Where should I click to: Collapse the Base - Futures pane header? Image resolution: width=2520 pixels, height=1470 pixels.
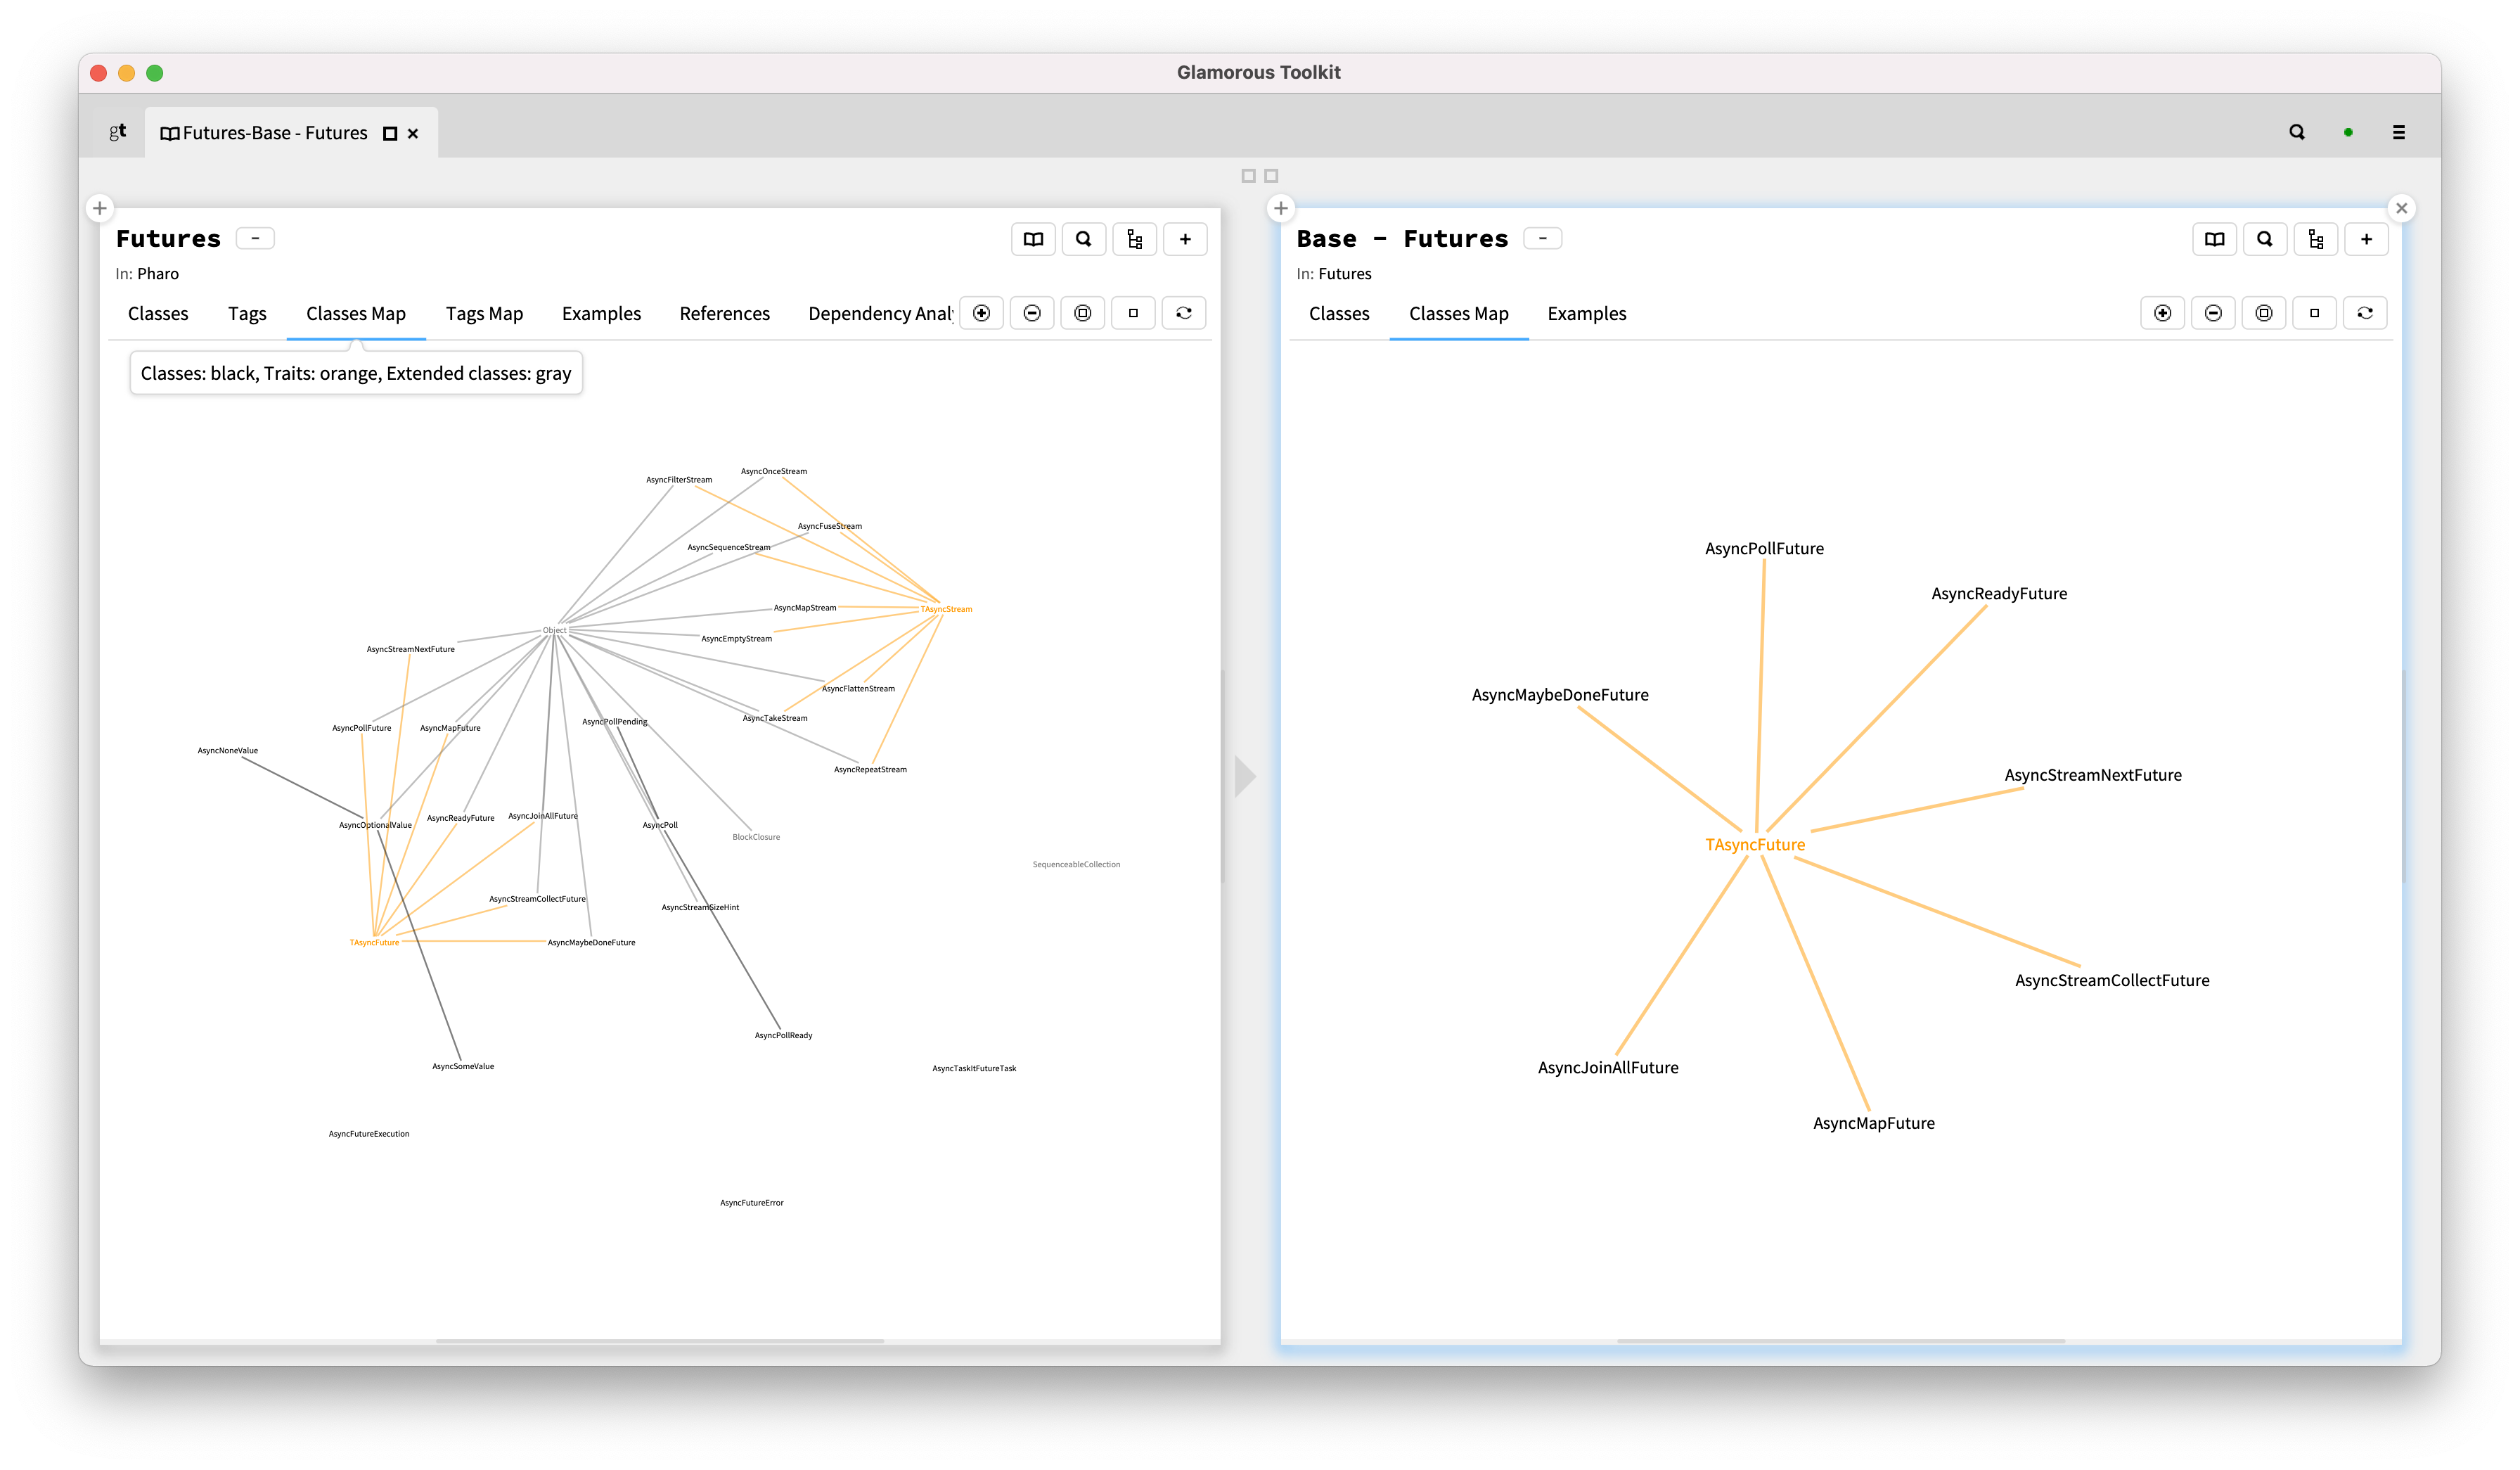pos(1543,237)
